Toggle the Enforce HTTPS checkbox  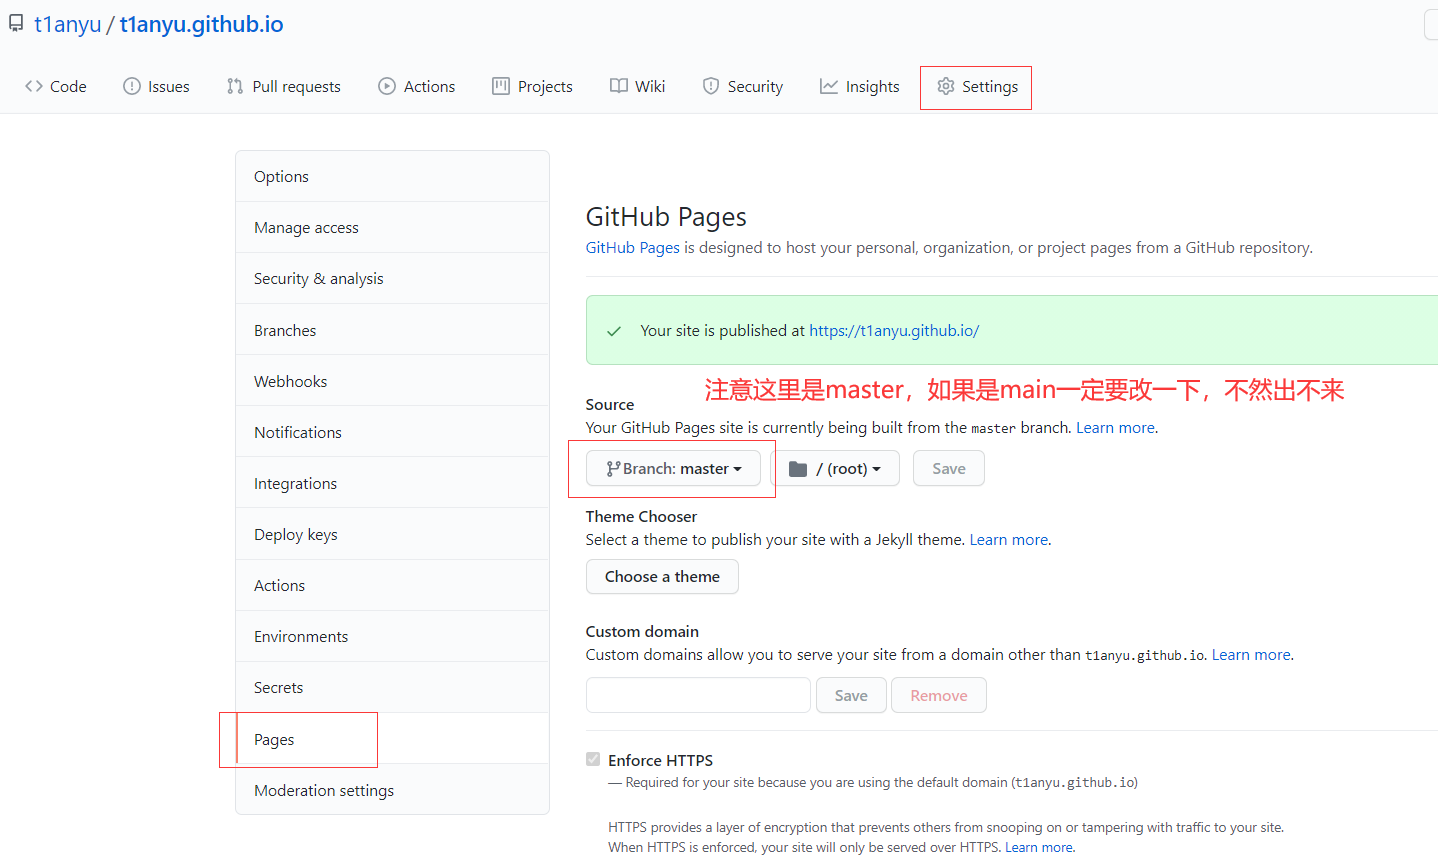pyautogui.click(x=593, y=759)
